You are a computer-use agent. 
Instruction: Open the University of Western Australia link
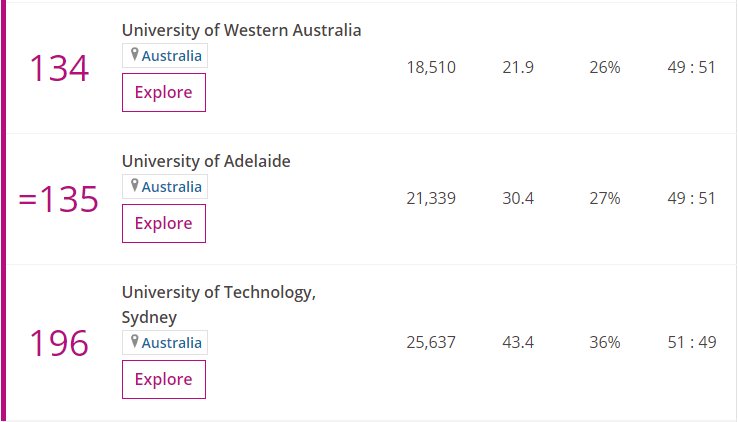tap(241, 30)
